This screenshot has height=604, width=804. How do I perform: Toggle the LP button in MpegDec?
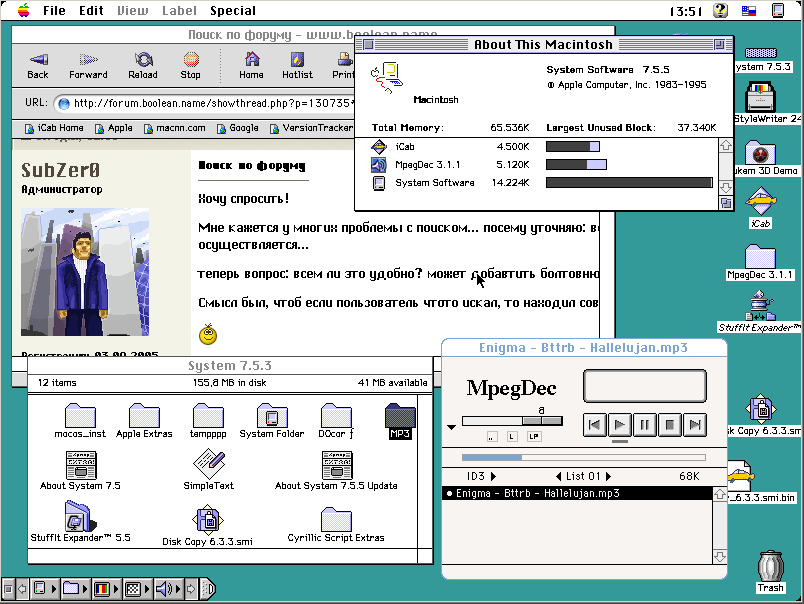point(533,437)
